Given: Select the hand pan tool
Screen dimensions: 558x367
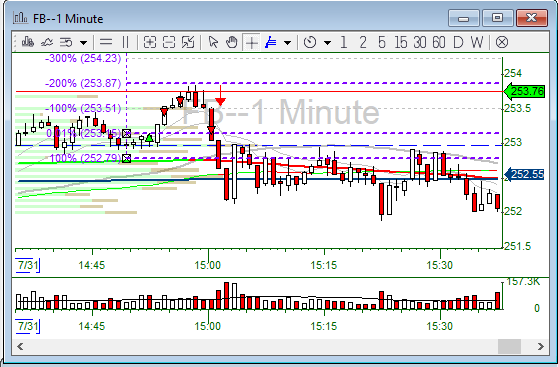Looking at the screenshot, I should (232, 42).
